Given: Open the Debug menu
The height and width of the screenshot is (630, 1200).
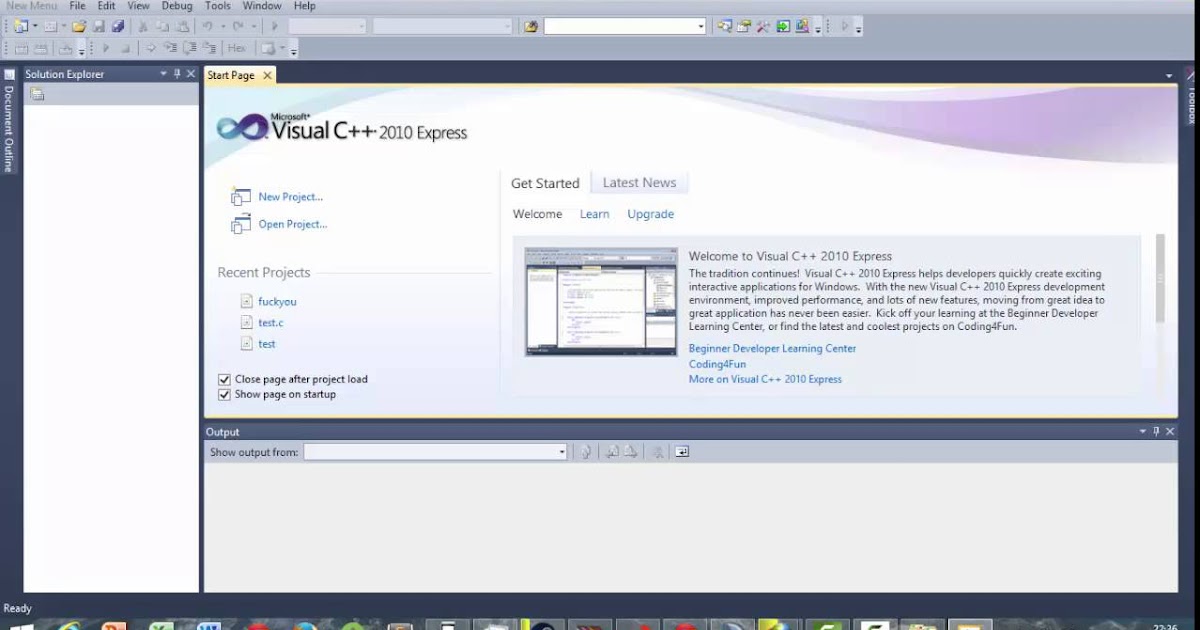Looking at the screenshot, I should click(x=177, y=6).
